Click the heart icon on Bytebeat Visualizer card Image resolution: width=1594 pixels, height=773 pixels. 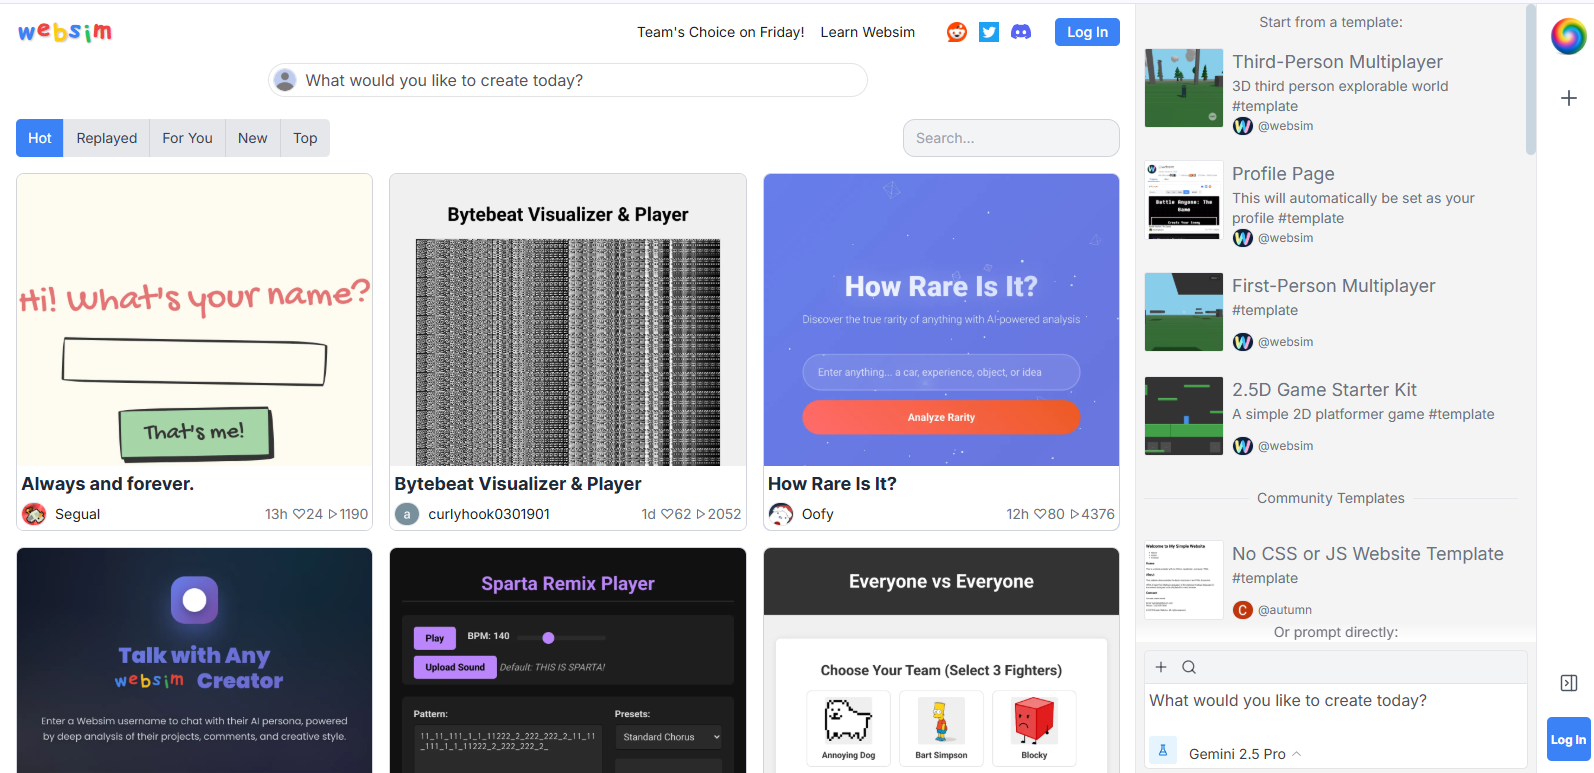[x=667, y=514]
